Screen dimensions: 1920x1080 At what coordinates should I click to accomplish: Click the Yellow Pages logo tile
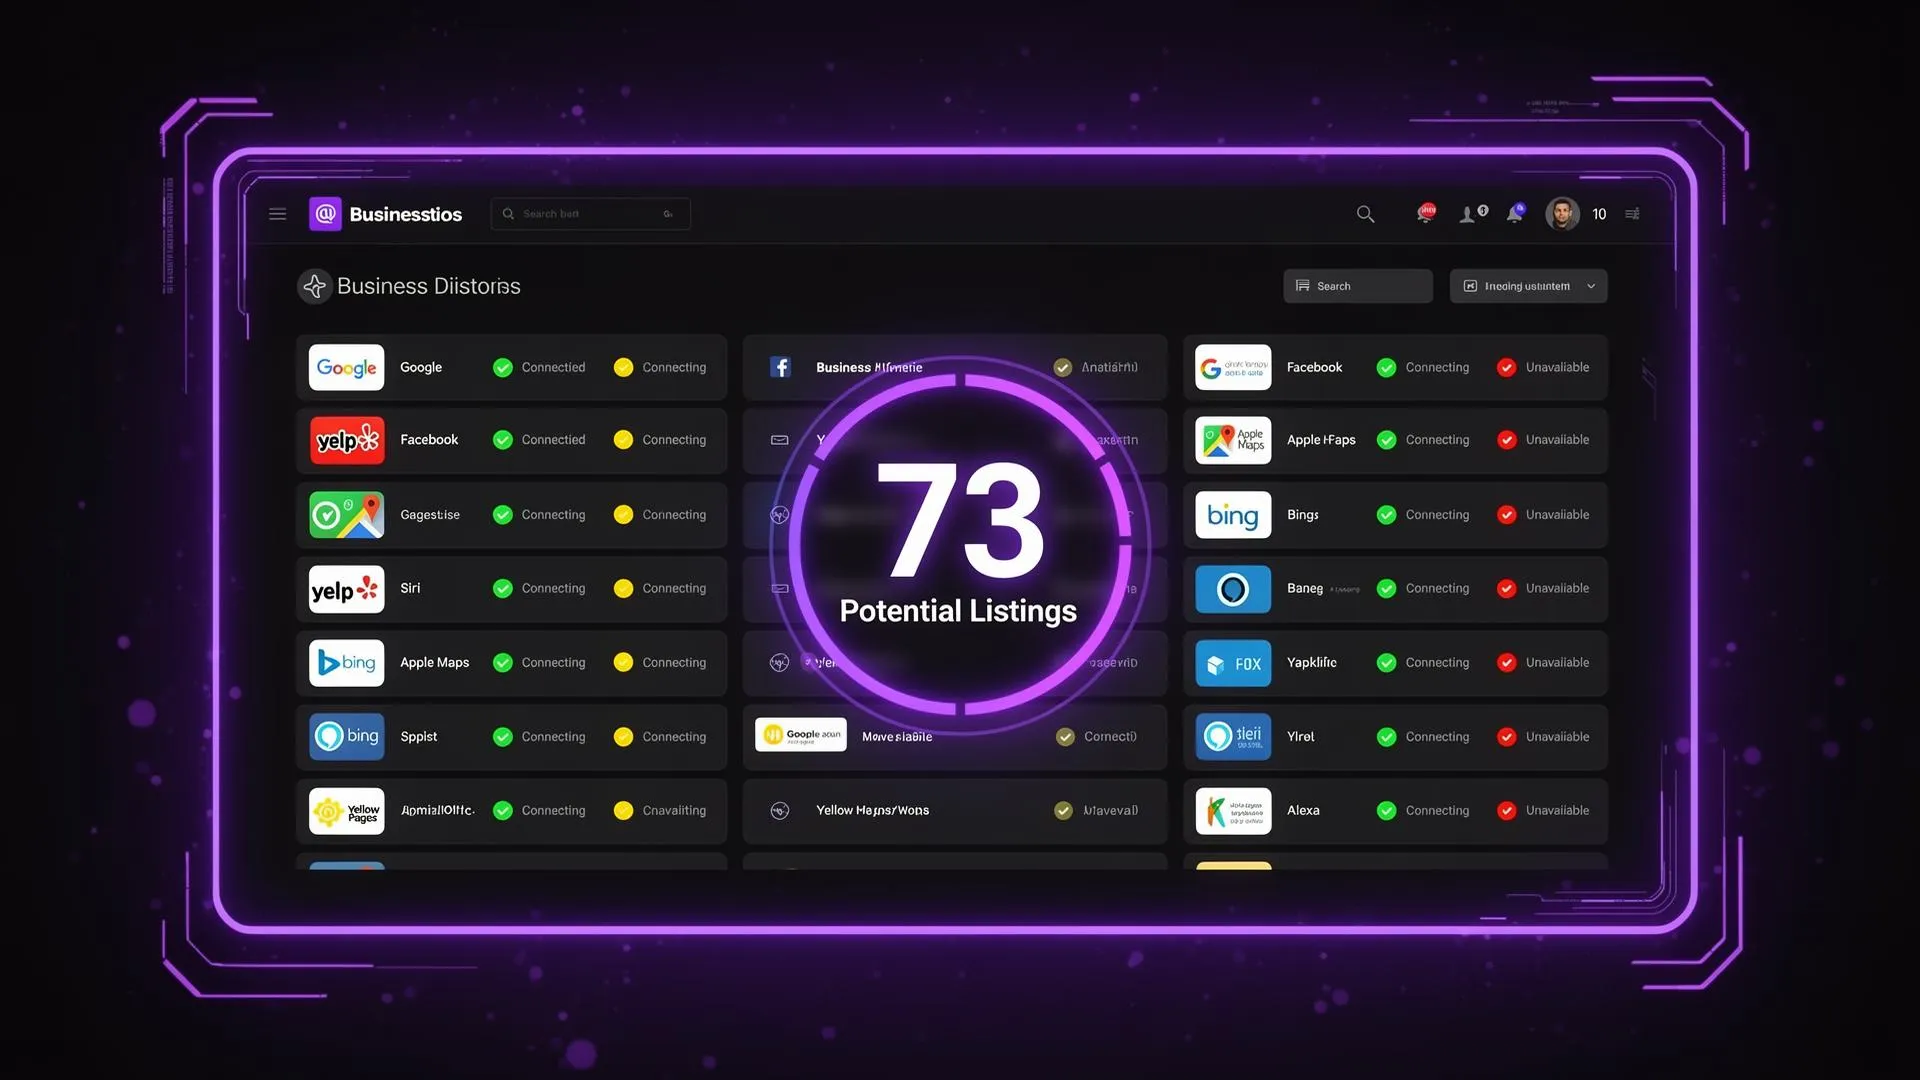coord(346,811)
